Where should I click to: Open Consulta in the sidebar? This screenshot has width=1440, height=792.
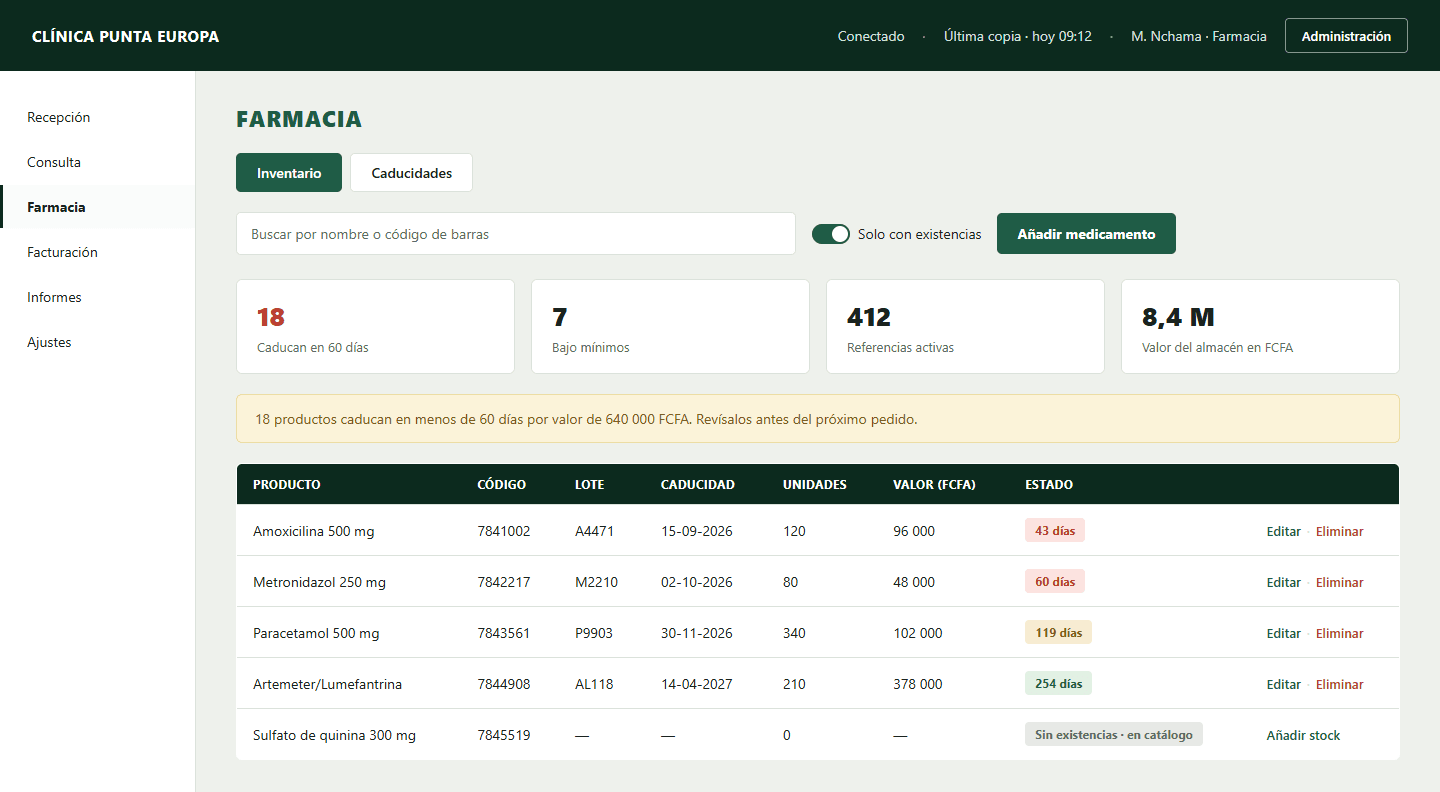[x=97, y=162]
